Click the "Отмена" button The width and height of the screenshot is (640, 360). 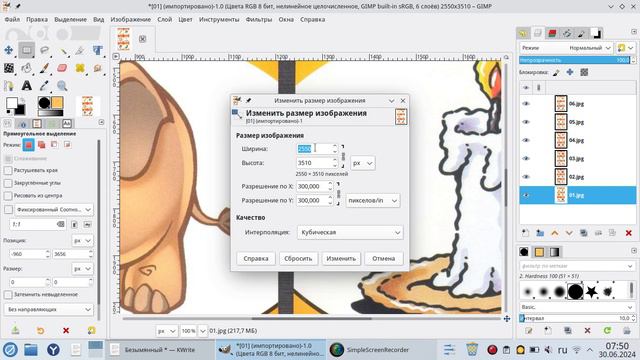tap(383, 258)
